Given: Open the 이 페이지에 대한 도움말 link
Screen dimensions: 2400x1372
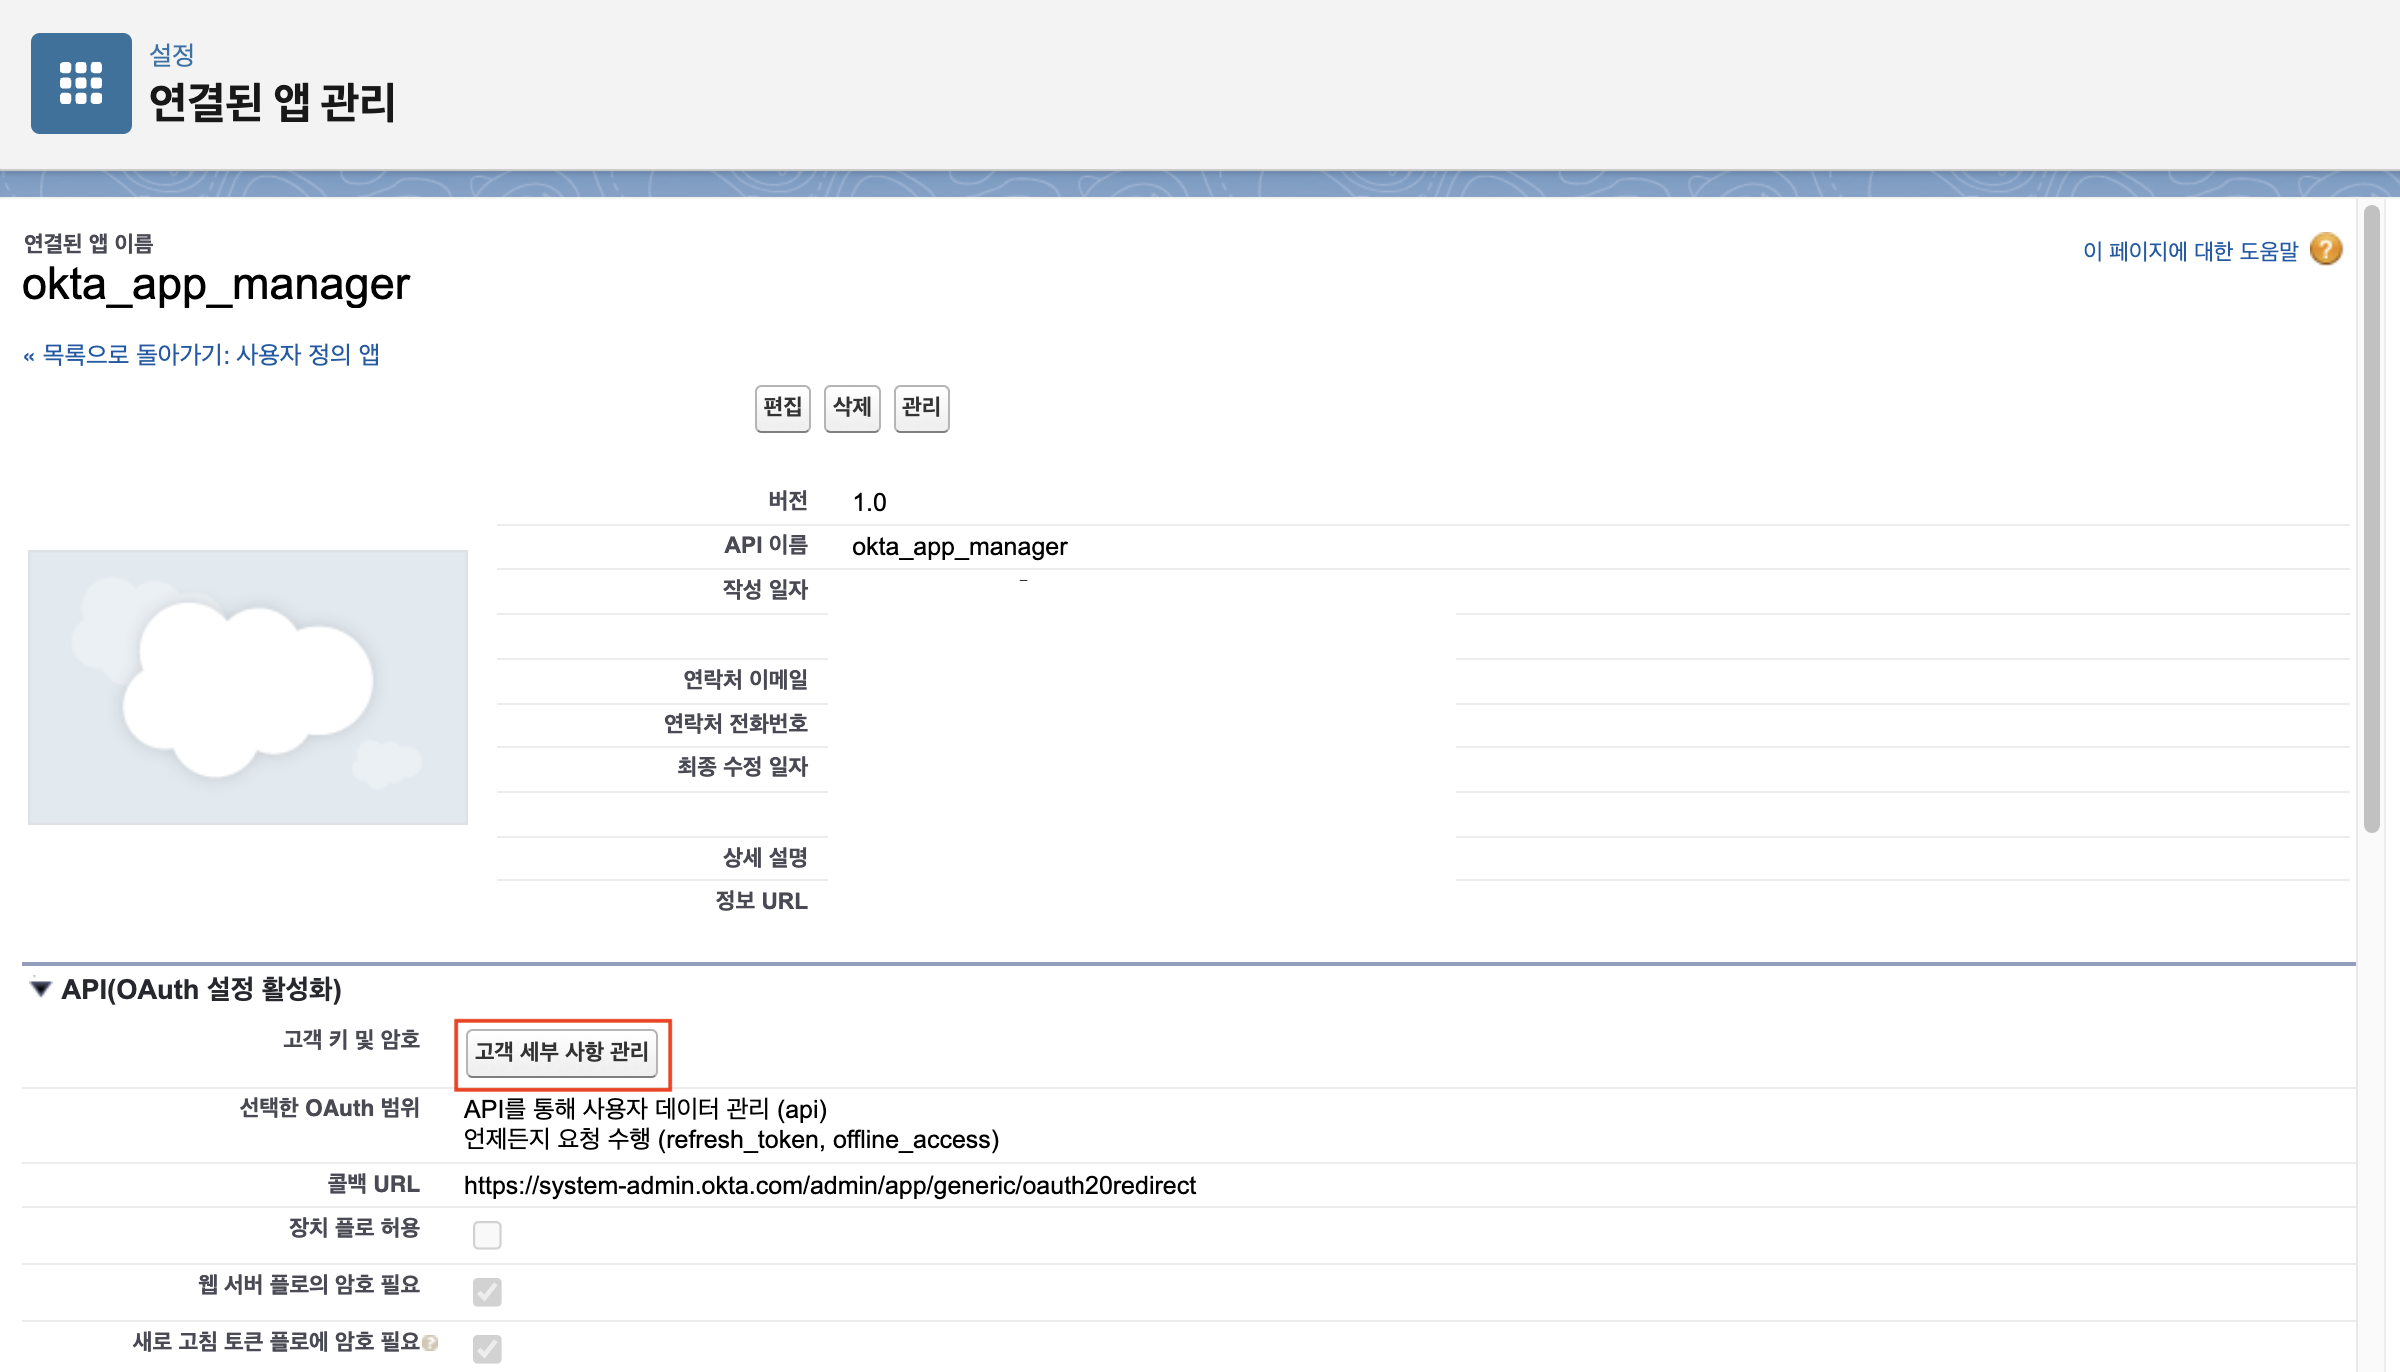Looking at the screenshot, I should coord(2190,251).
